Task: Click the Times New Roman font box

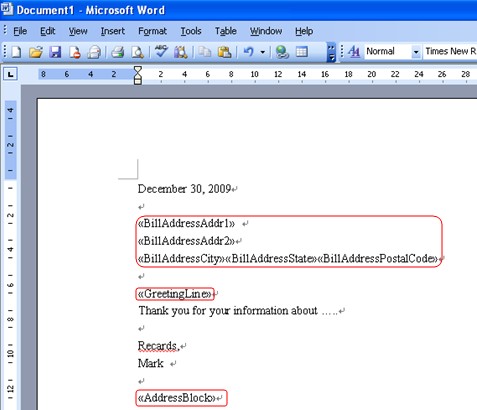Action: [450, 52]
